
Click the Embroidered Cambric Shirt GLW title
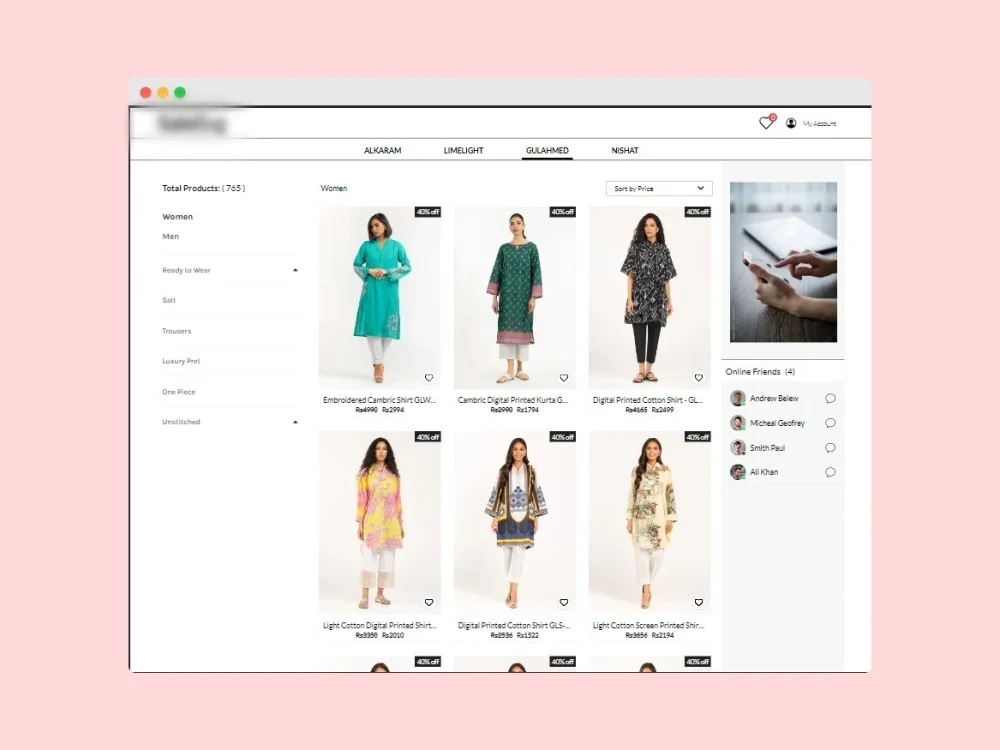coord(379,400)
